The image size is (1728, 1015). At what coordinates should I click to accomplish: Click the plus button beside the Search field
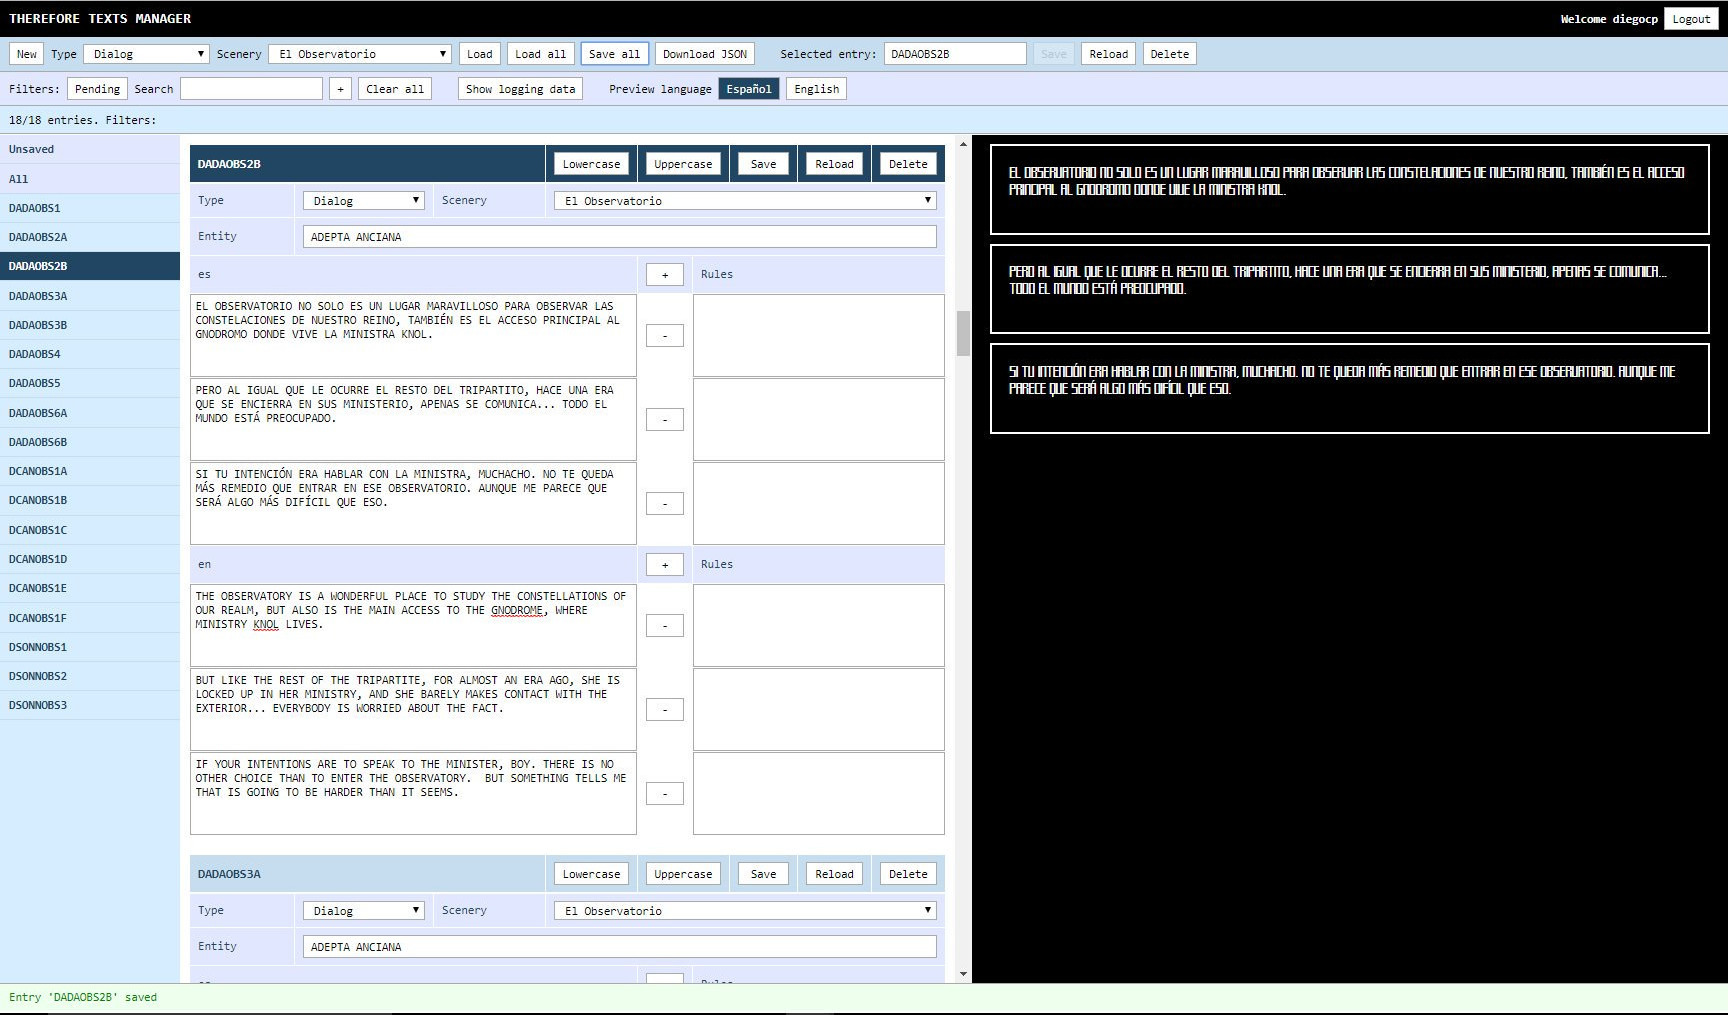(x=340, y=89)
